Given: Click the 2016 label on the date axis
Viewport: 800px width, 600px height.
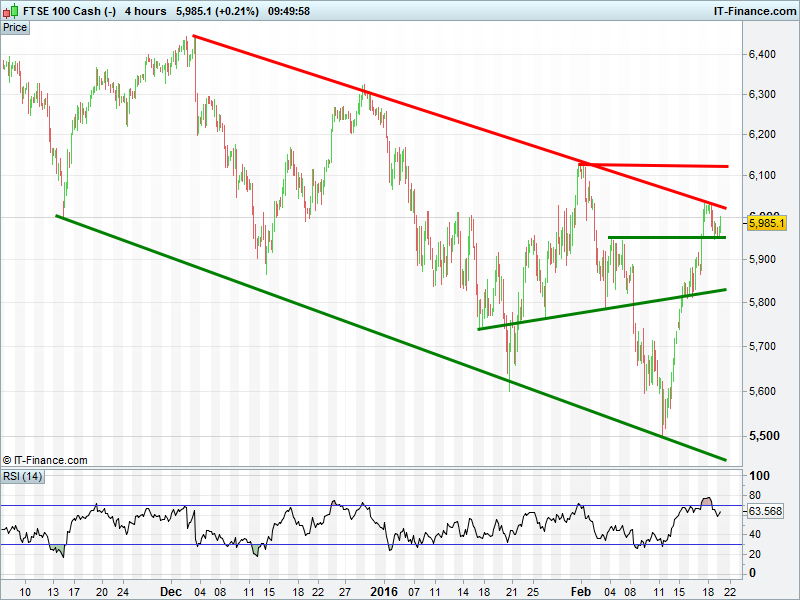Looking at the screenshot, I should click(x=386, y=591).
